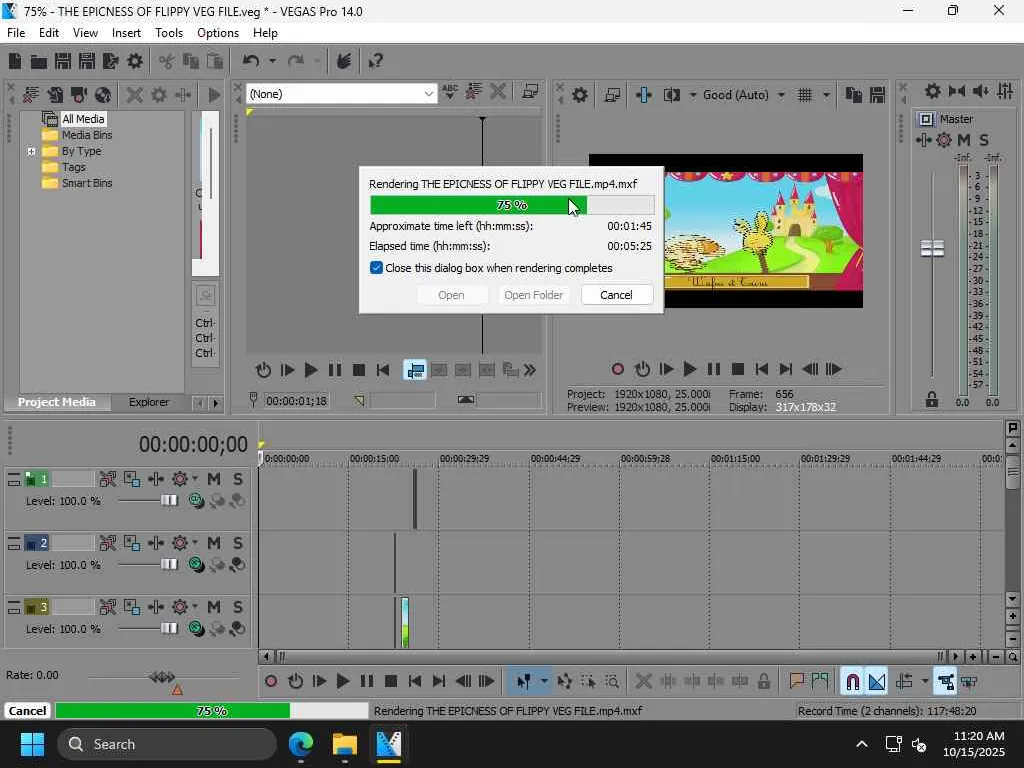
Task: Save snapshot to file in preview toolbar
Action: 877,95
